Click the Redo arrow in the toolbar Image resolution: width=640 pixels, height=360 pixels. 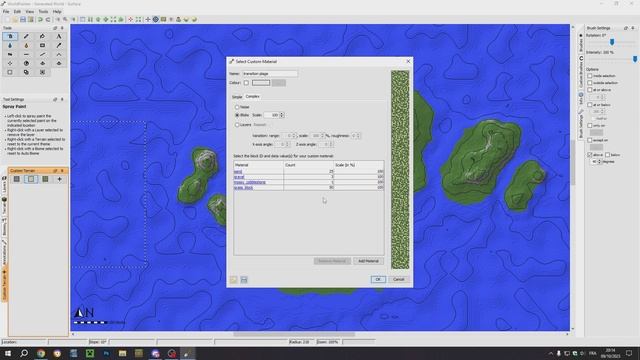click(48, 19)
